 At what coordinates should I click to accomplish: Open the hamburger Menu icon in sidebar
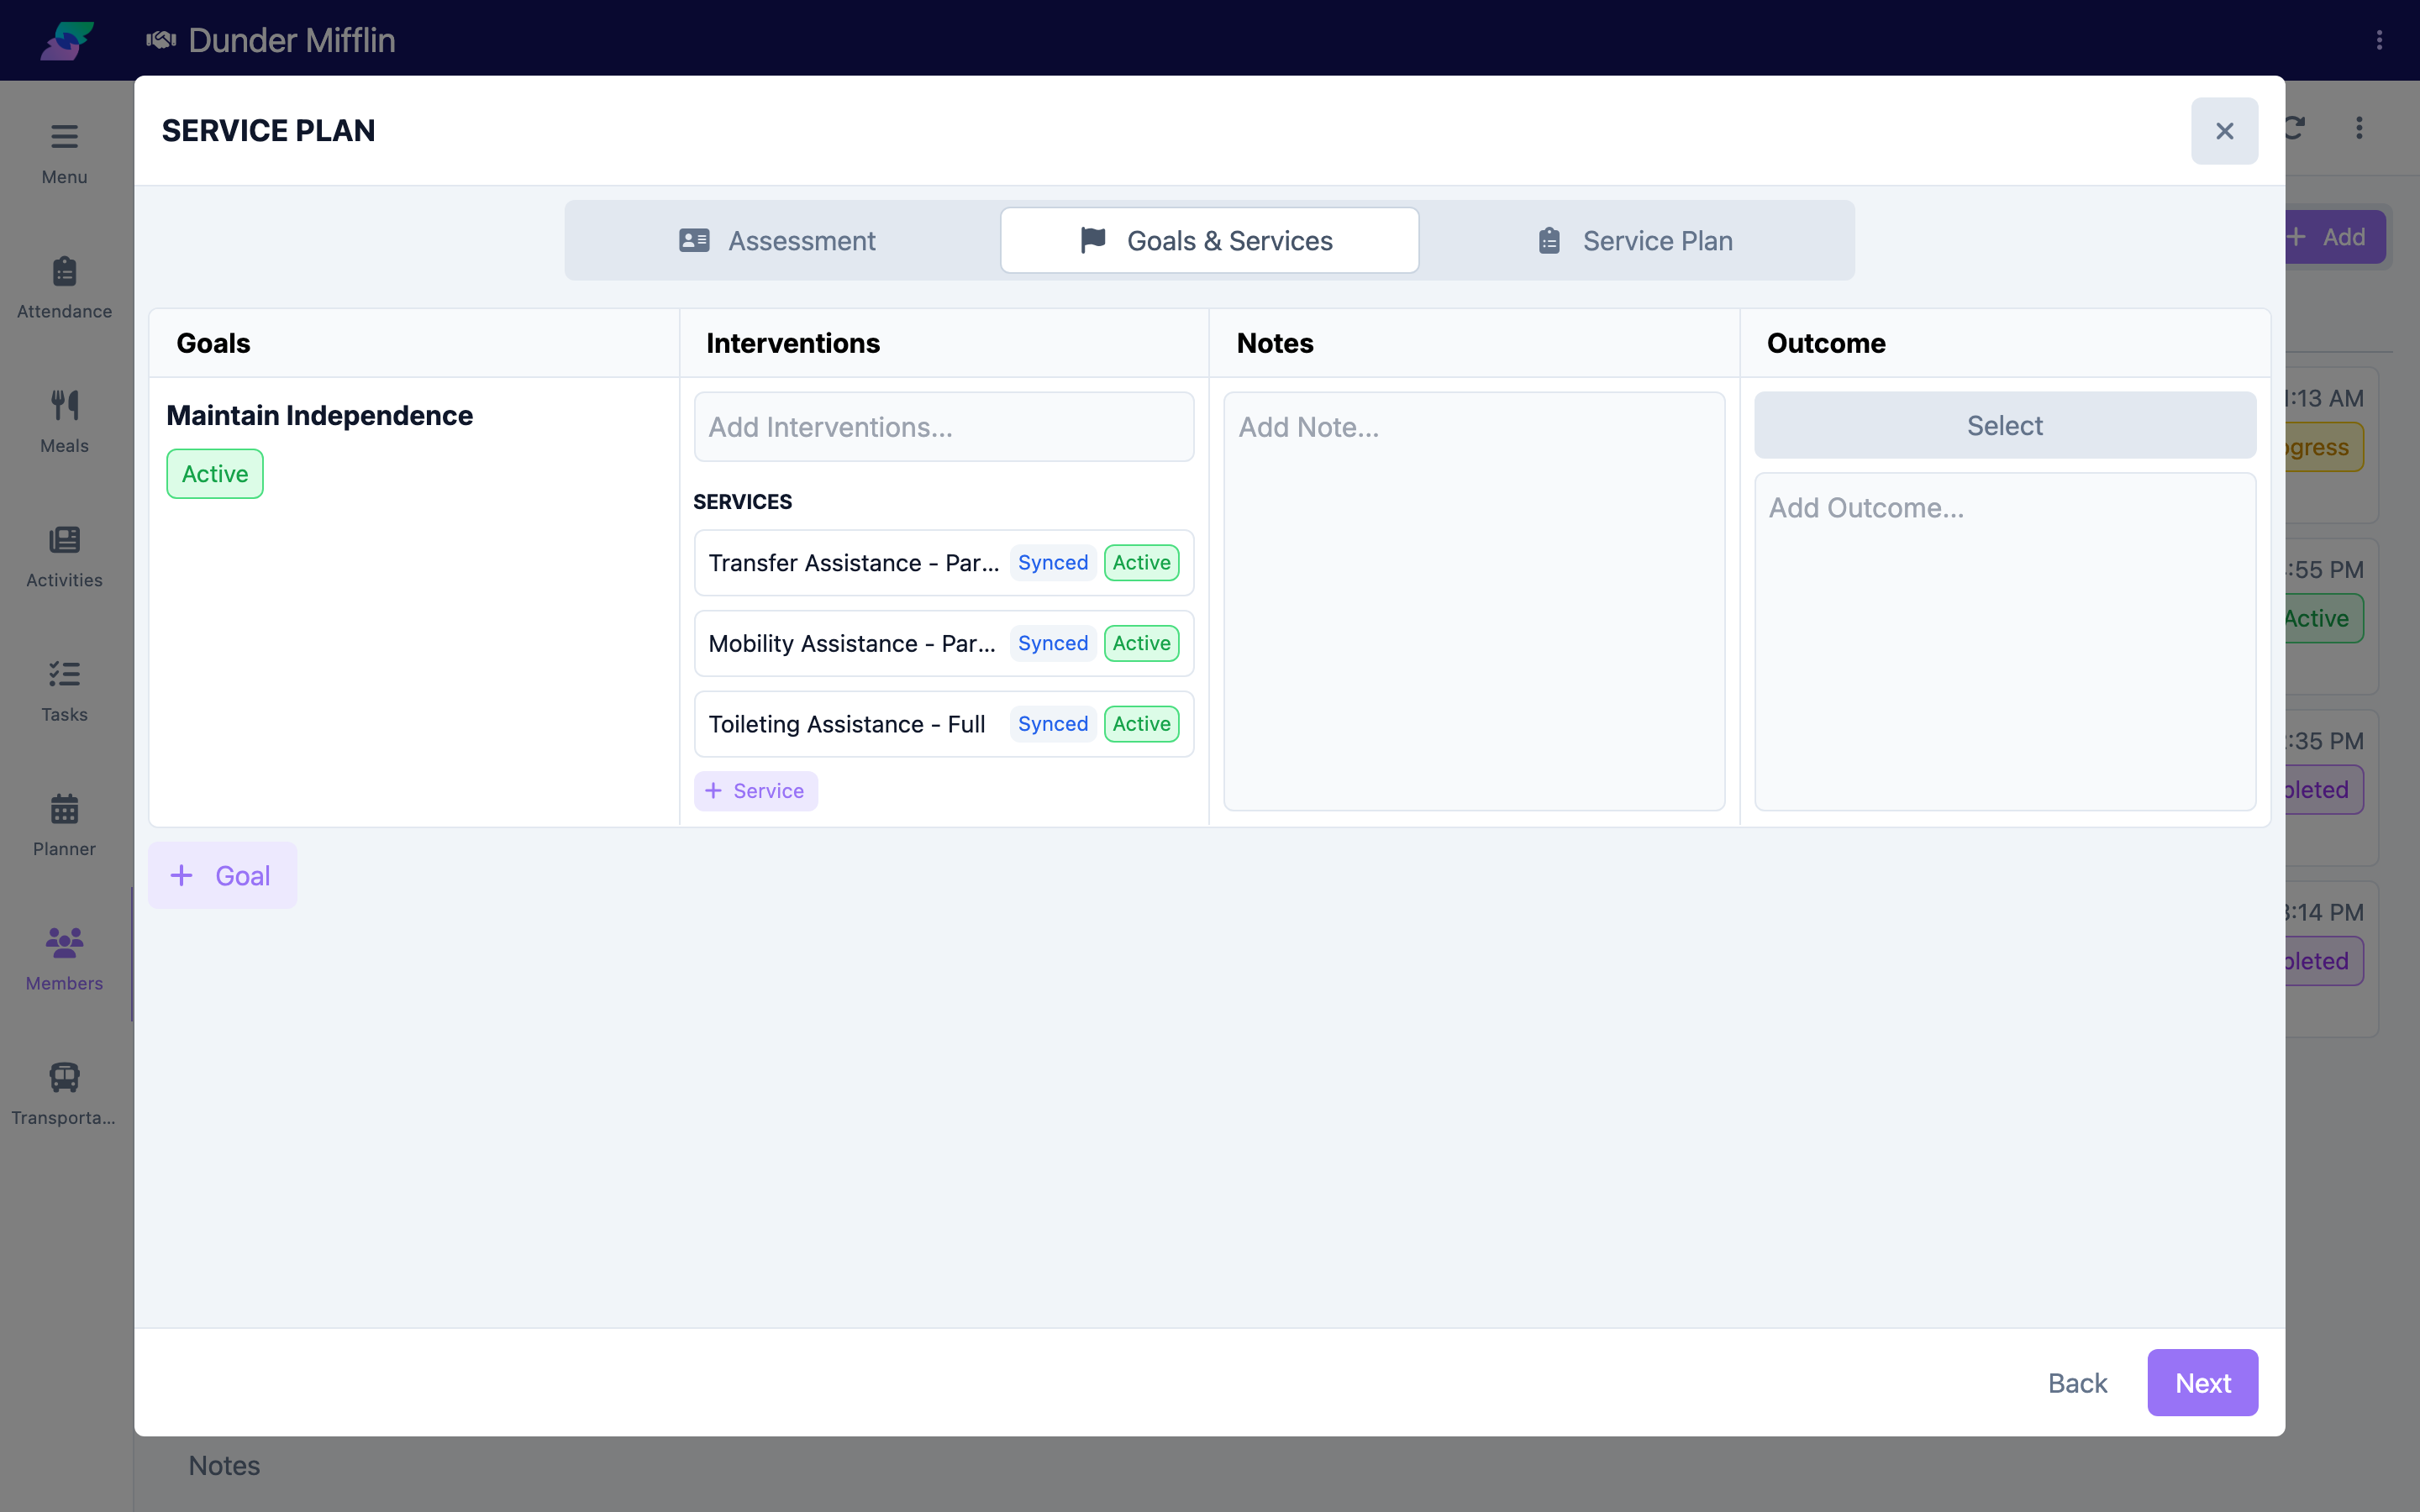click(64, 136)
